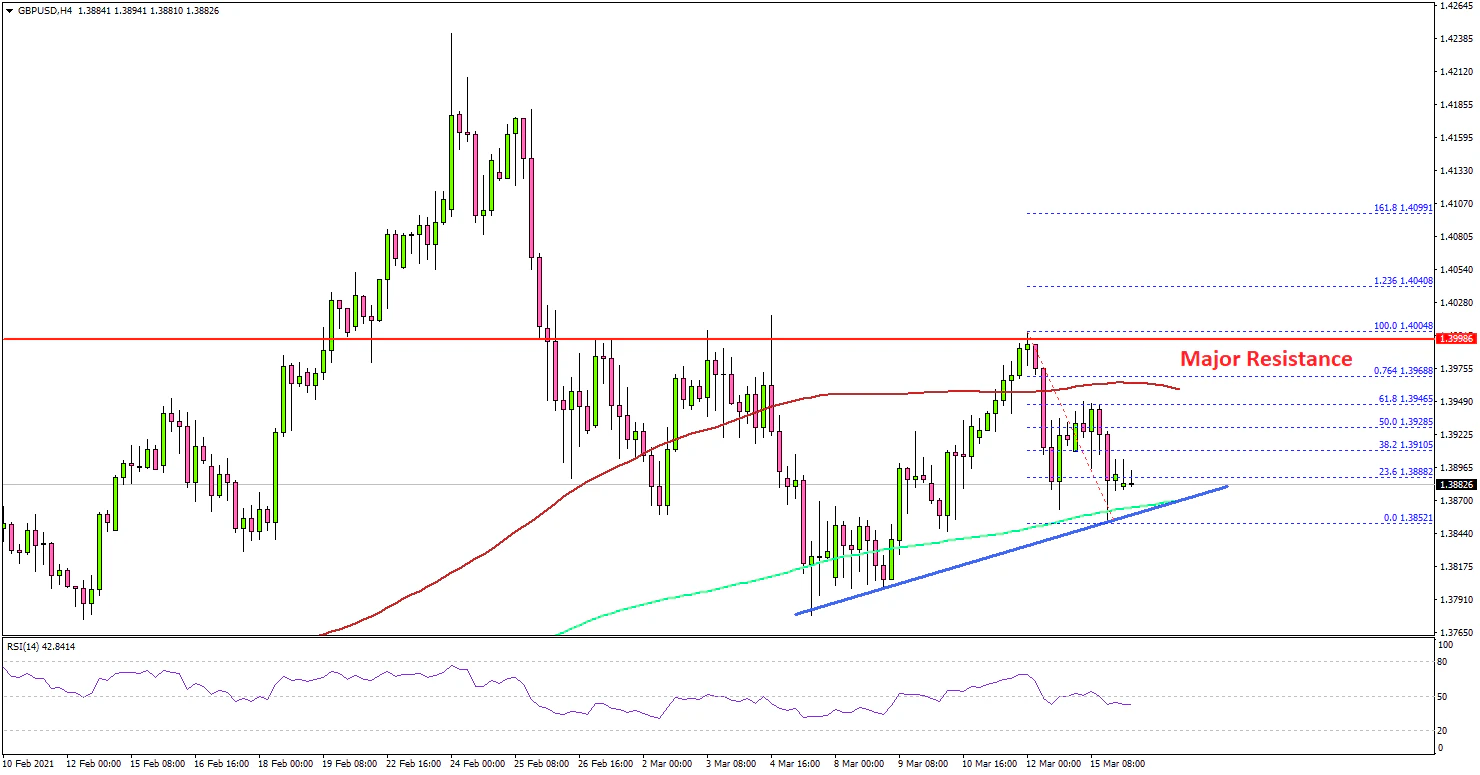Click the 4 Mar 16:00 time axis label
Screen dimensions: 1480x775
pyautogui.click(x=795, y=764)
